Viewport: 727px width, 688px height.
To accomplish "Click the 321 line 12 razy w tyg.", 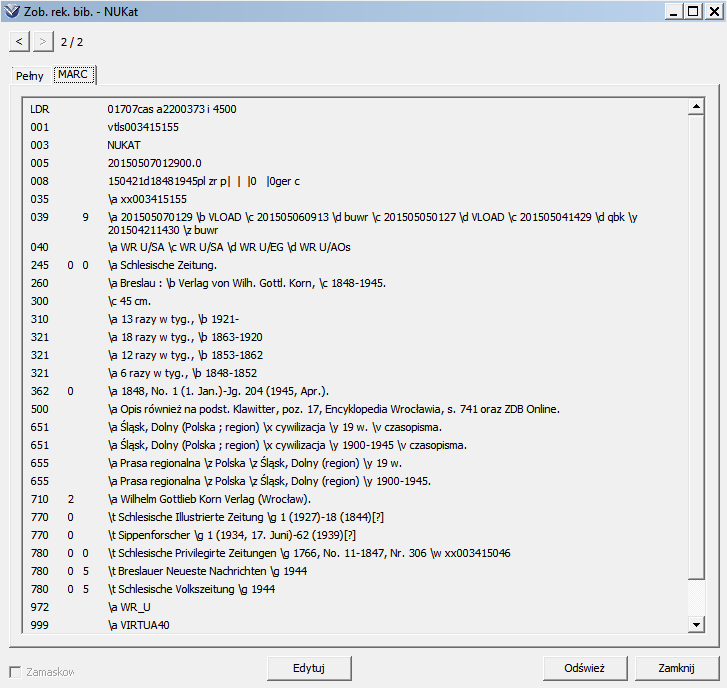I will coord(185,356).
